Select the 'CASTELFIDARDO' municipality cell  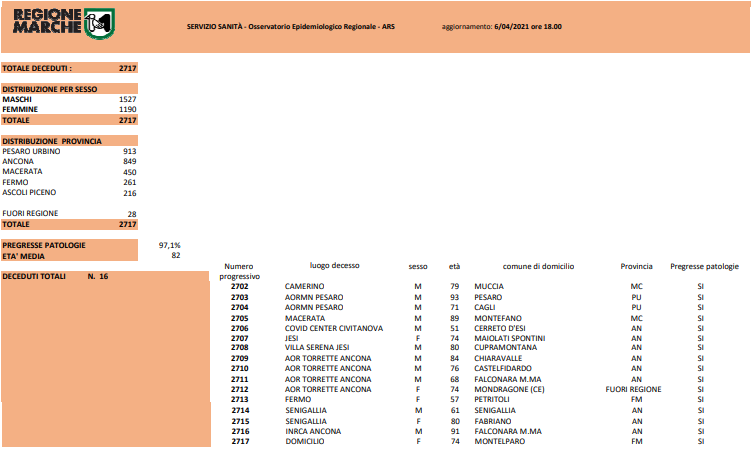pos(503,369)
